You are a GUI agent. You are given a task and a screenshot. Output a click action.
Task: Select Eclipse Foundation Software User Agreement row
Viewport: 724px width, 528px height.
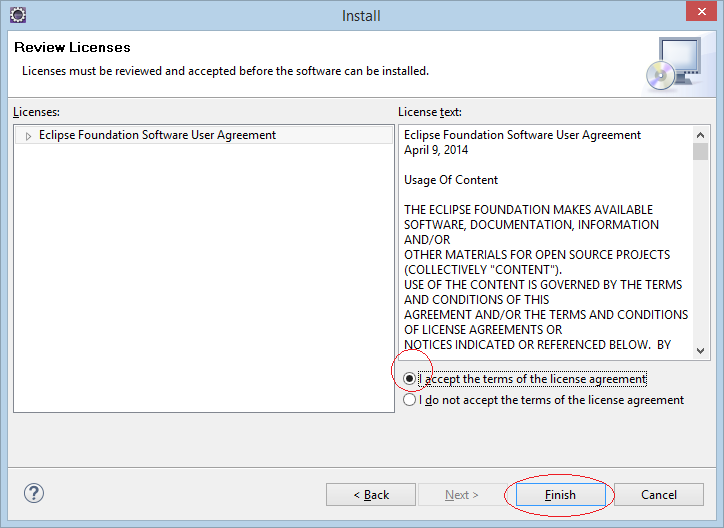point(204,135)
